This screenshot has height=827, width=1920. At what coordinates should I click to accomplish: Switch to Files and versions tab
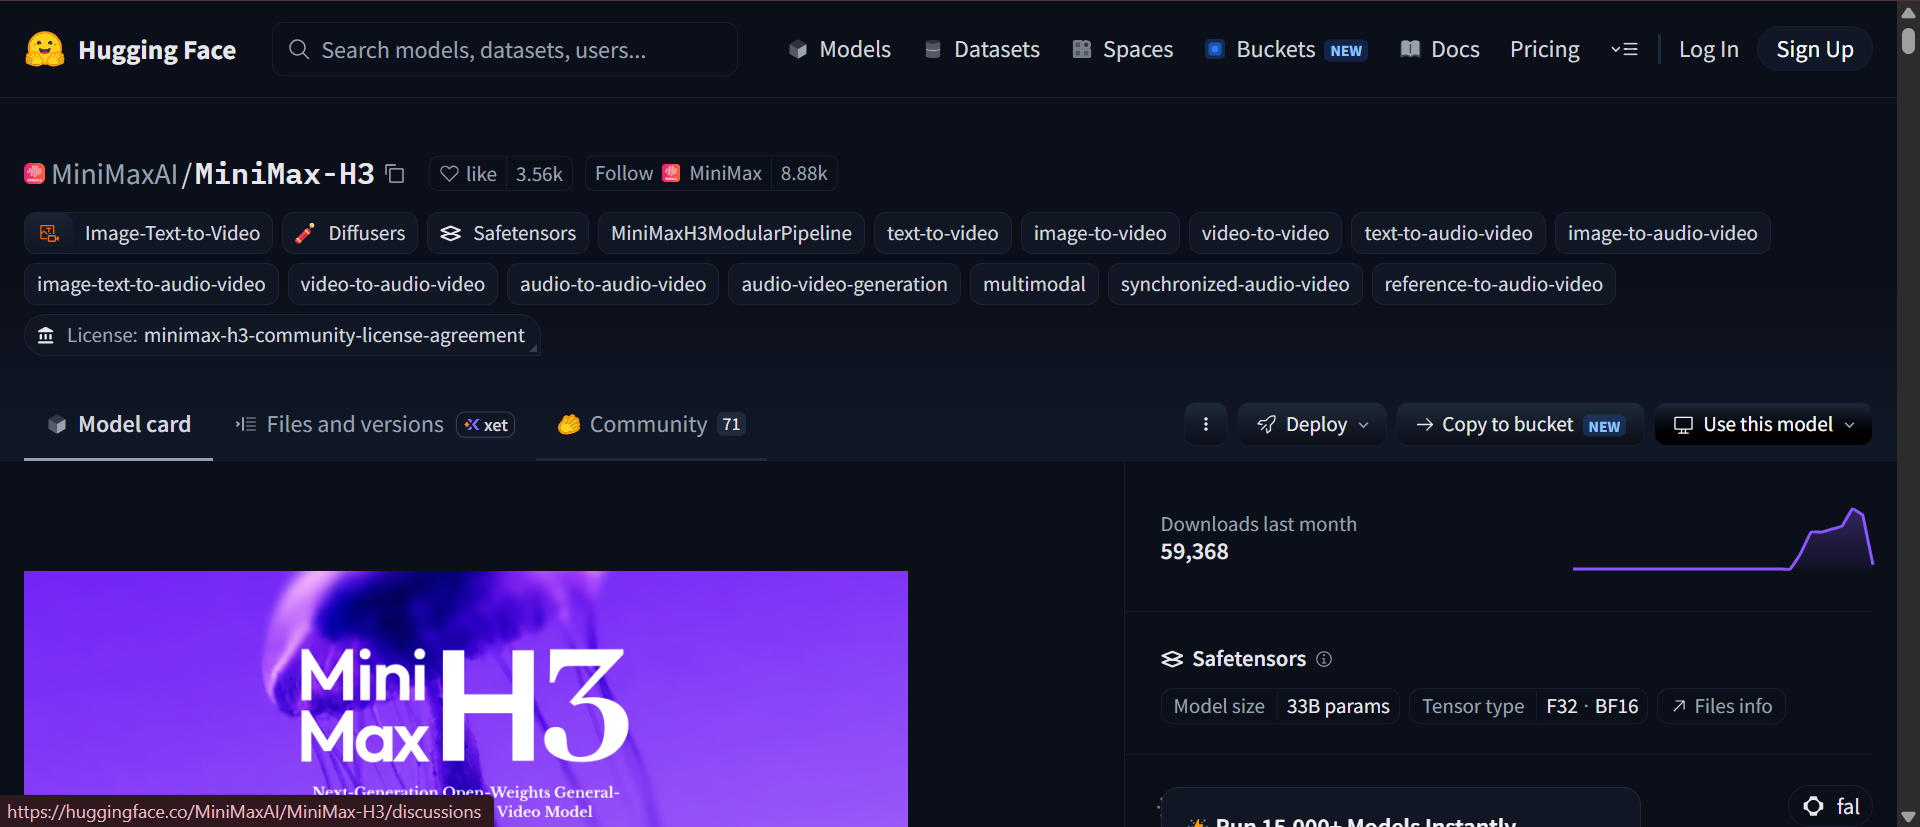point(374,424)
